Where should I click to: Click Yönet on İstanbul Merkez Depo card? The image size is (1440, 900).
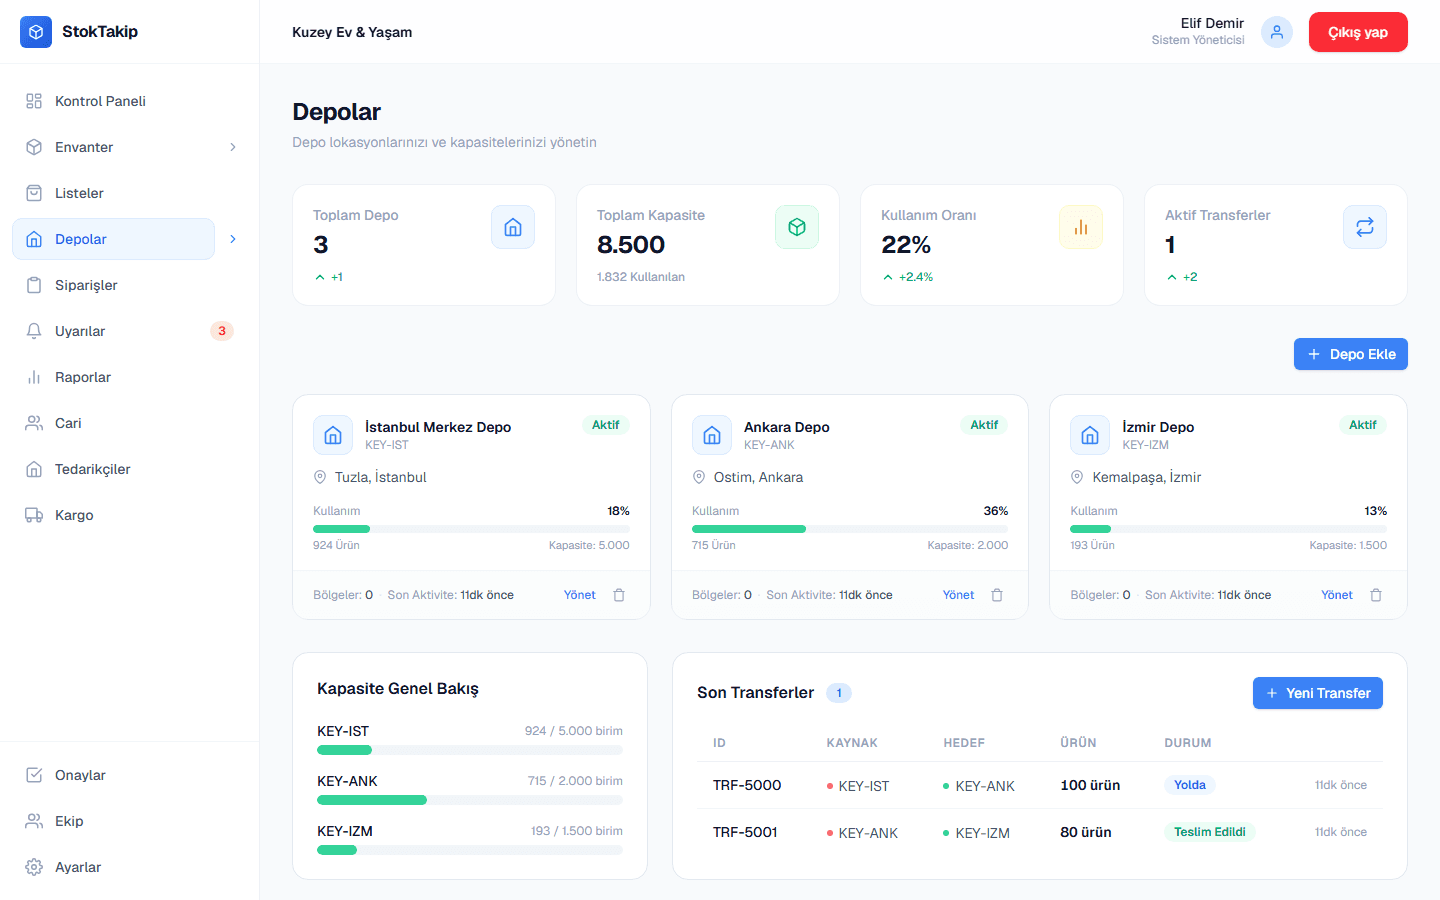[x=580, y=595]
